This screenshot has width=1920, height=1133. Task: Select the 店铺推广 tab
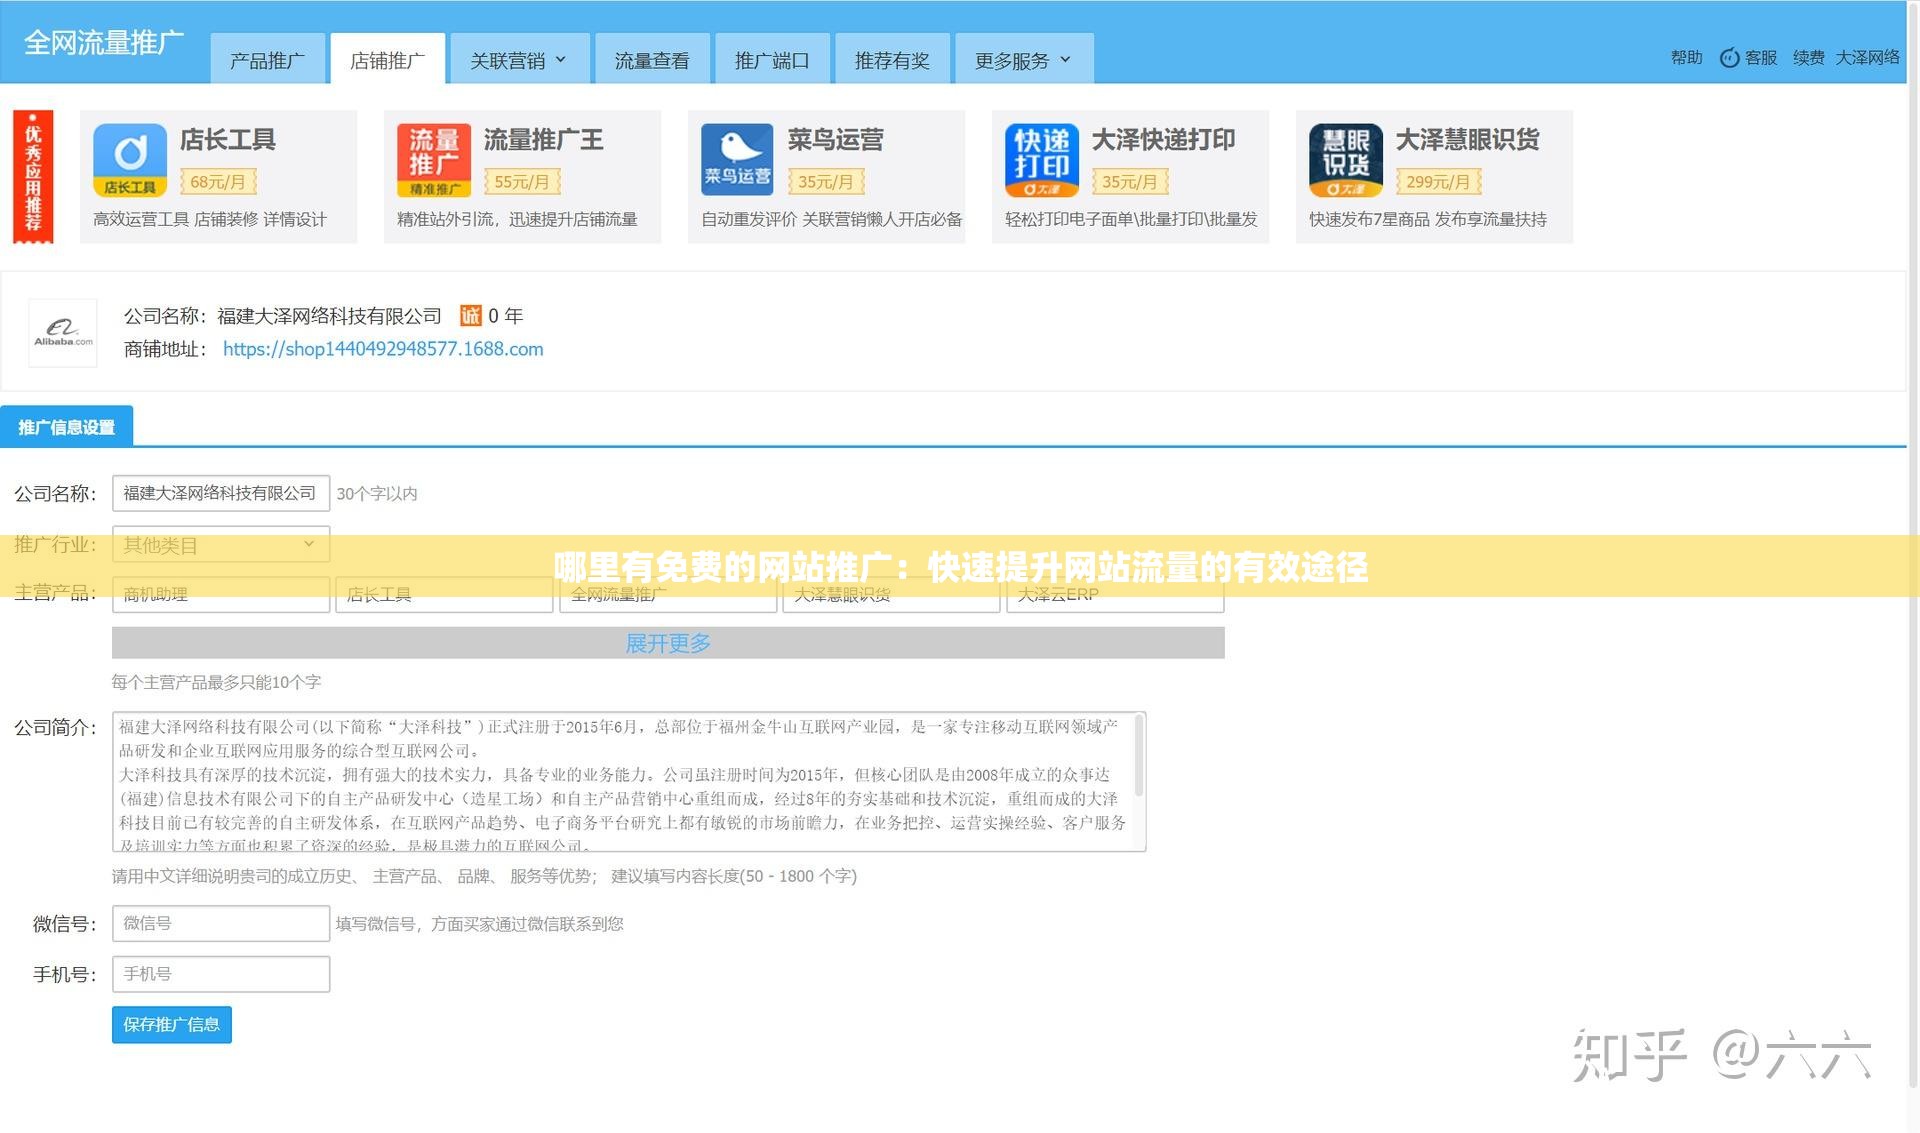[x=387, y=60]
